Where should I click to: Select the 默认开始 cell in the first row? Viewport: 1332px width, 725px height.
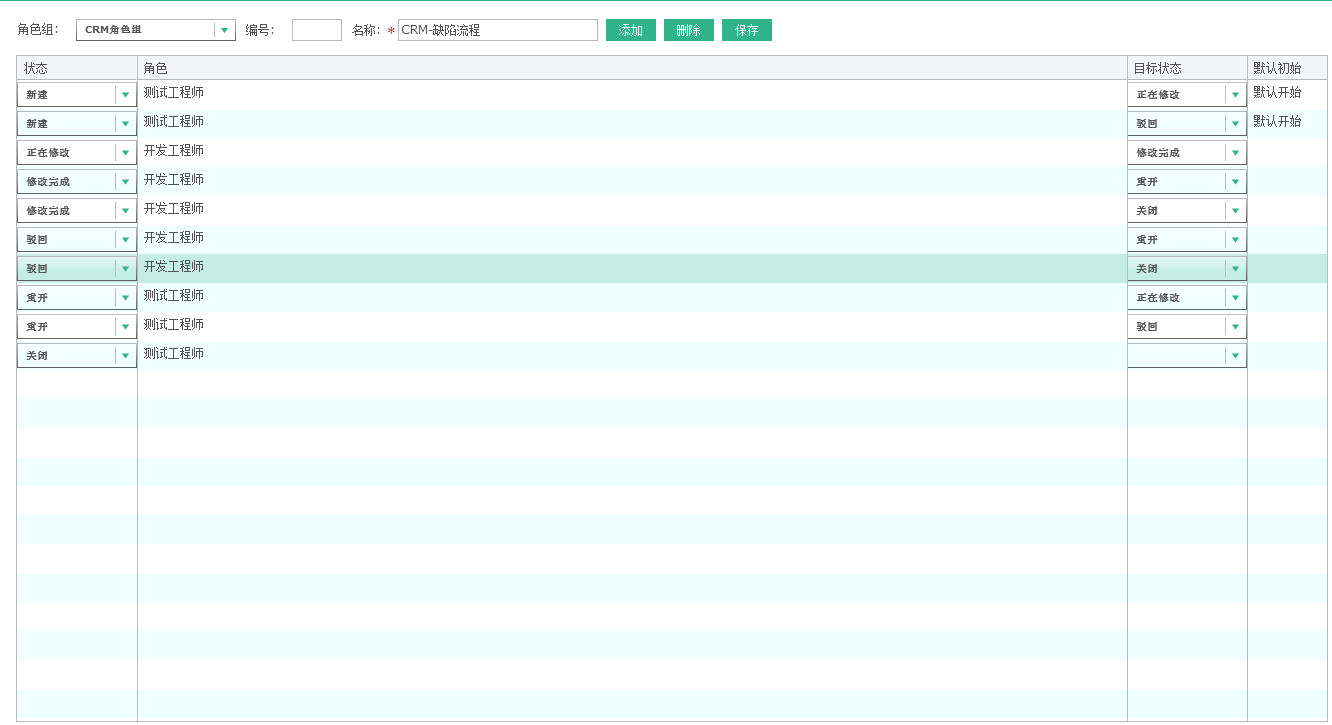[1277, 93]
